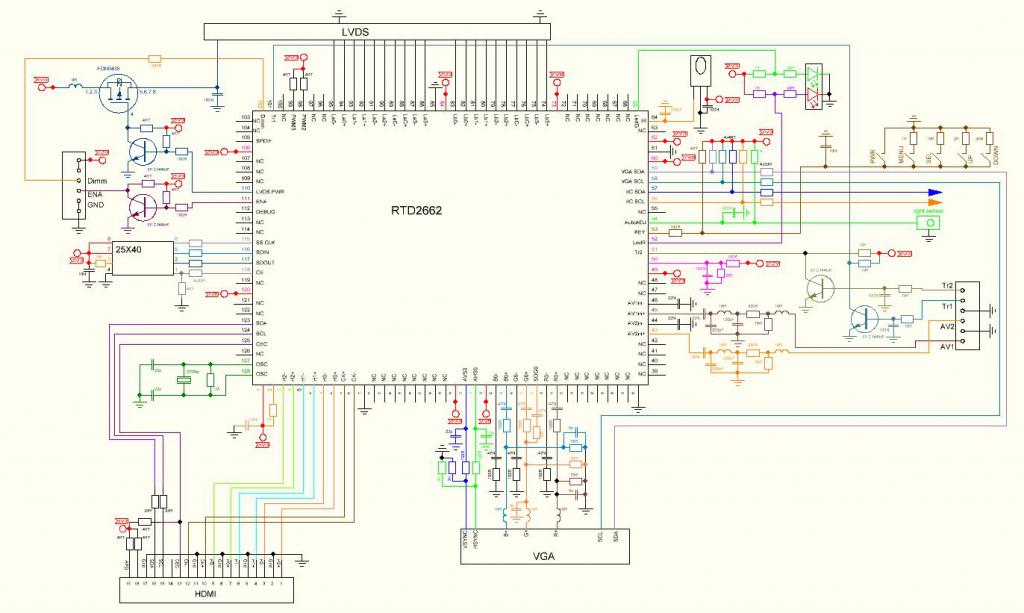Click the orange arrow on the IIC SCL line

[936, 202]
